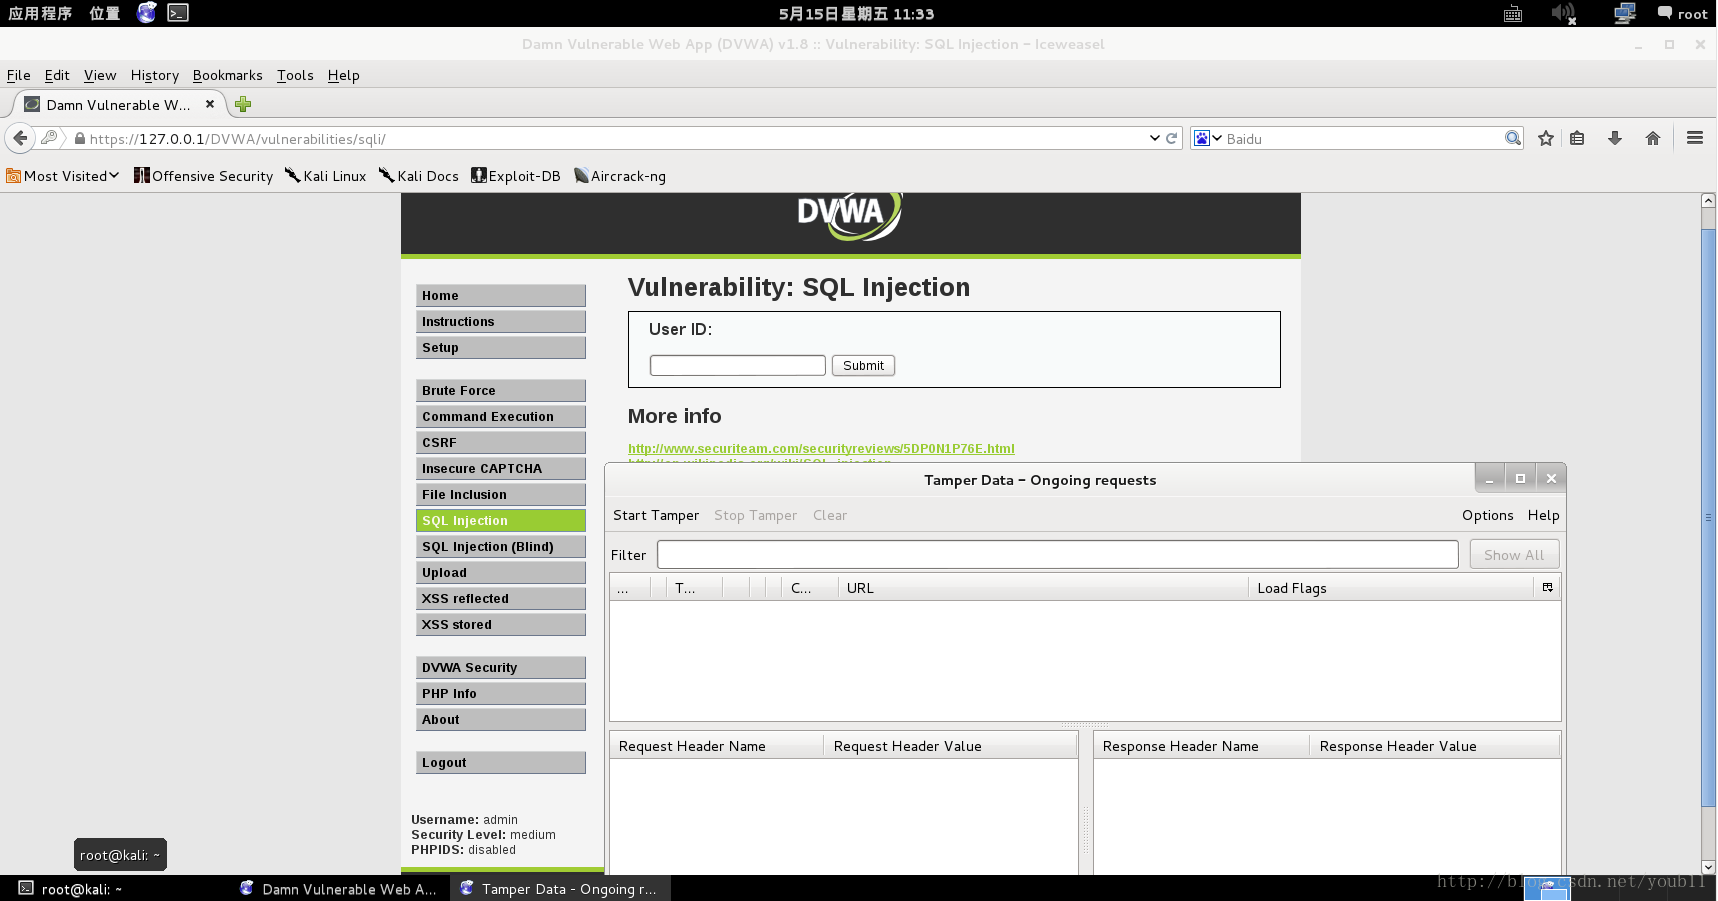Open Upload in the DVWA sidebar

click(x=501, y=572)
